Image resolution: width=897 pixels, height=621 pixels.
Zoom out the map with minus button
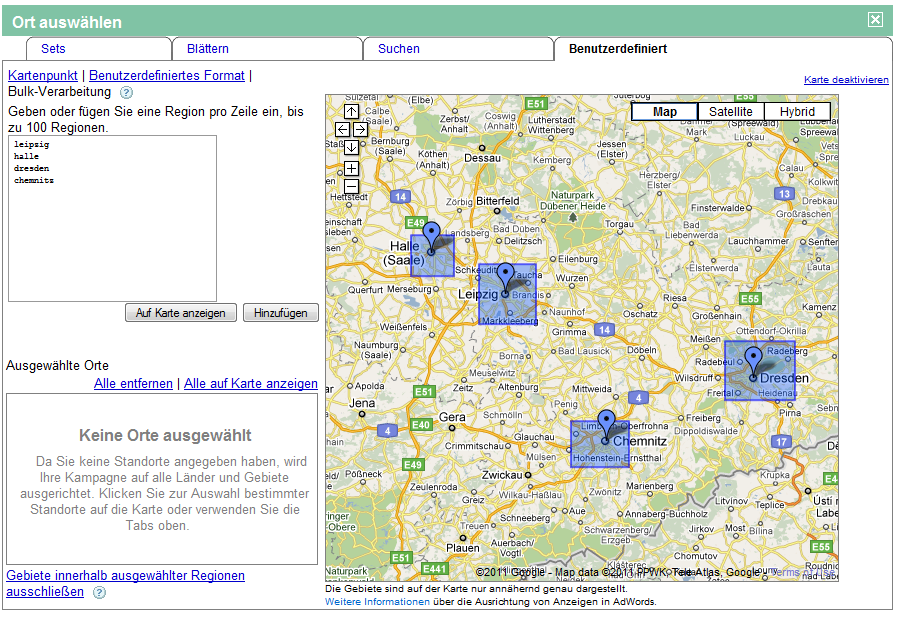click(351, 186)
